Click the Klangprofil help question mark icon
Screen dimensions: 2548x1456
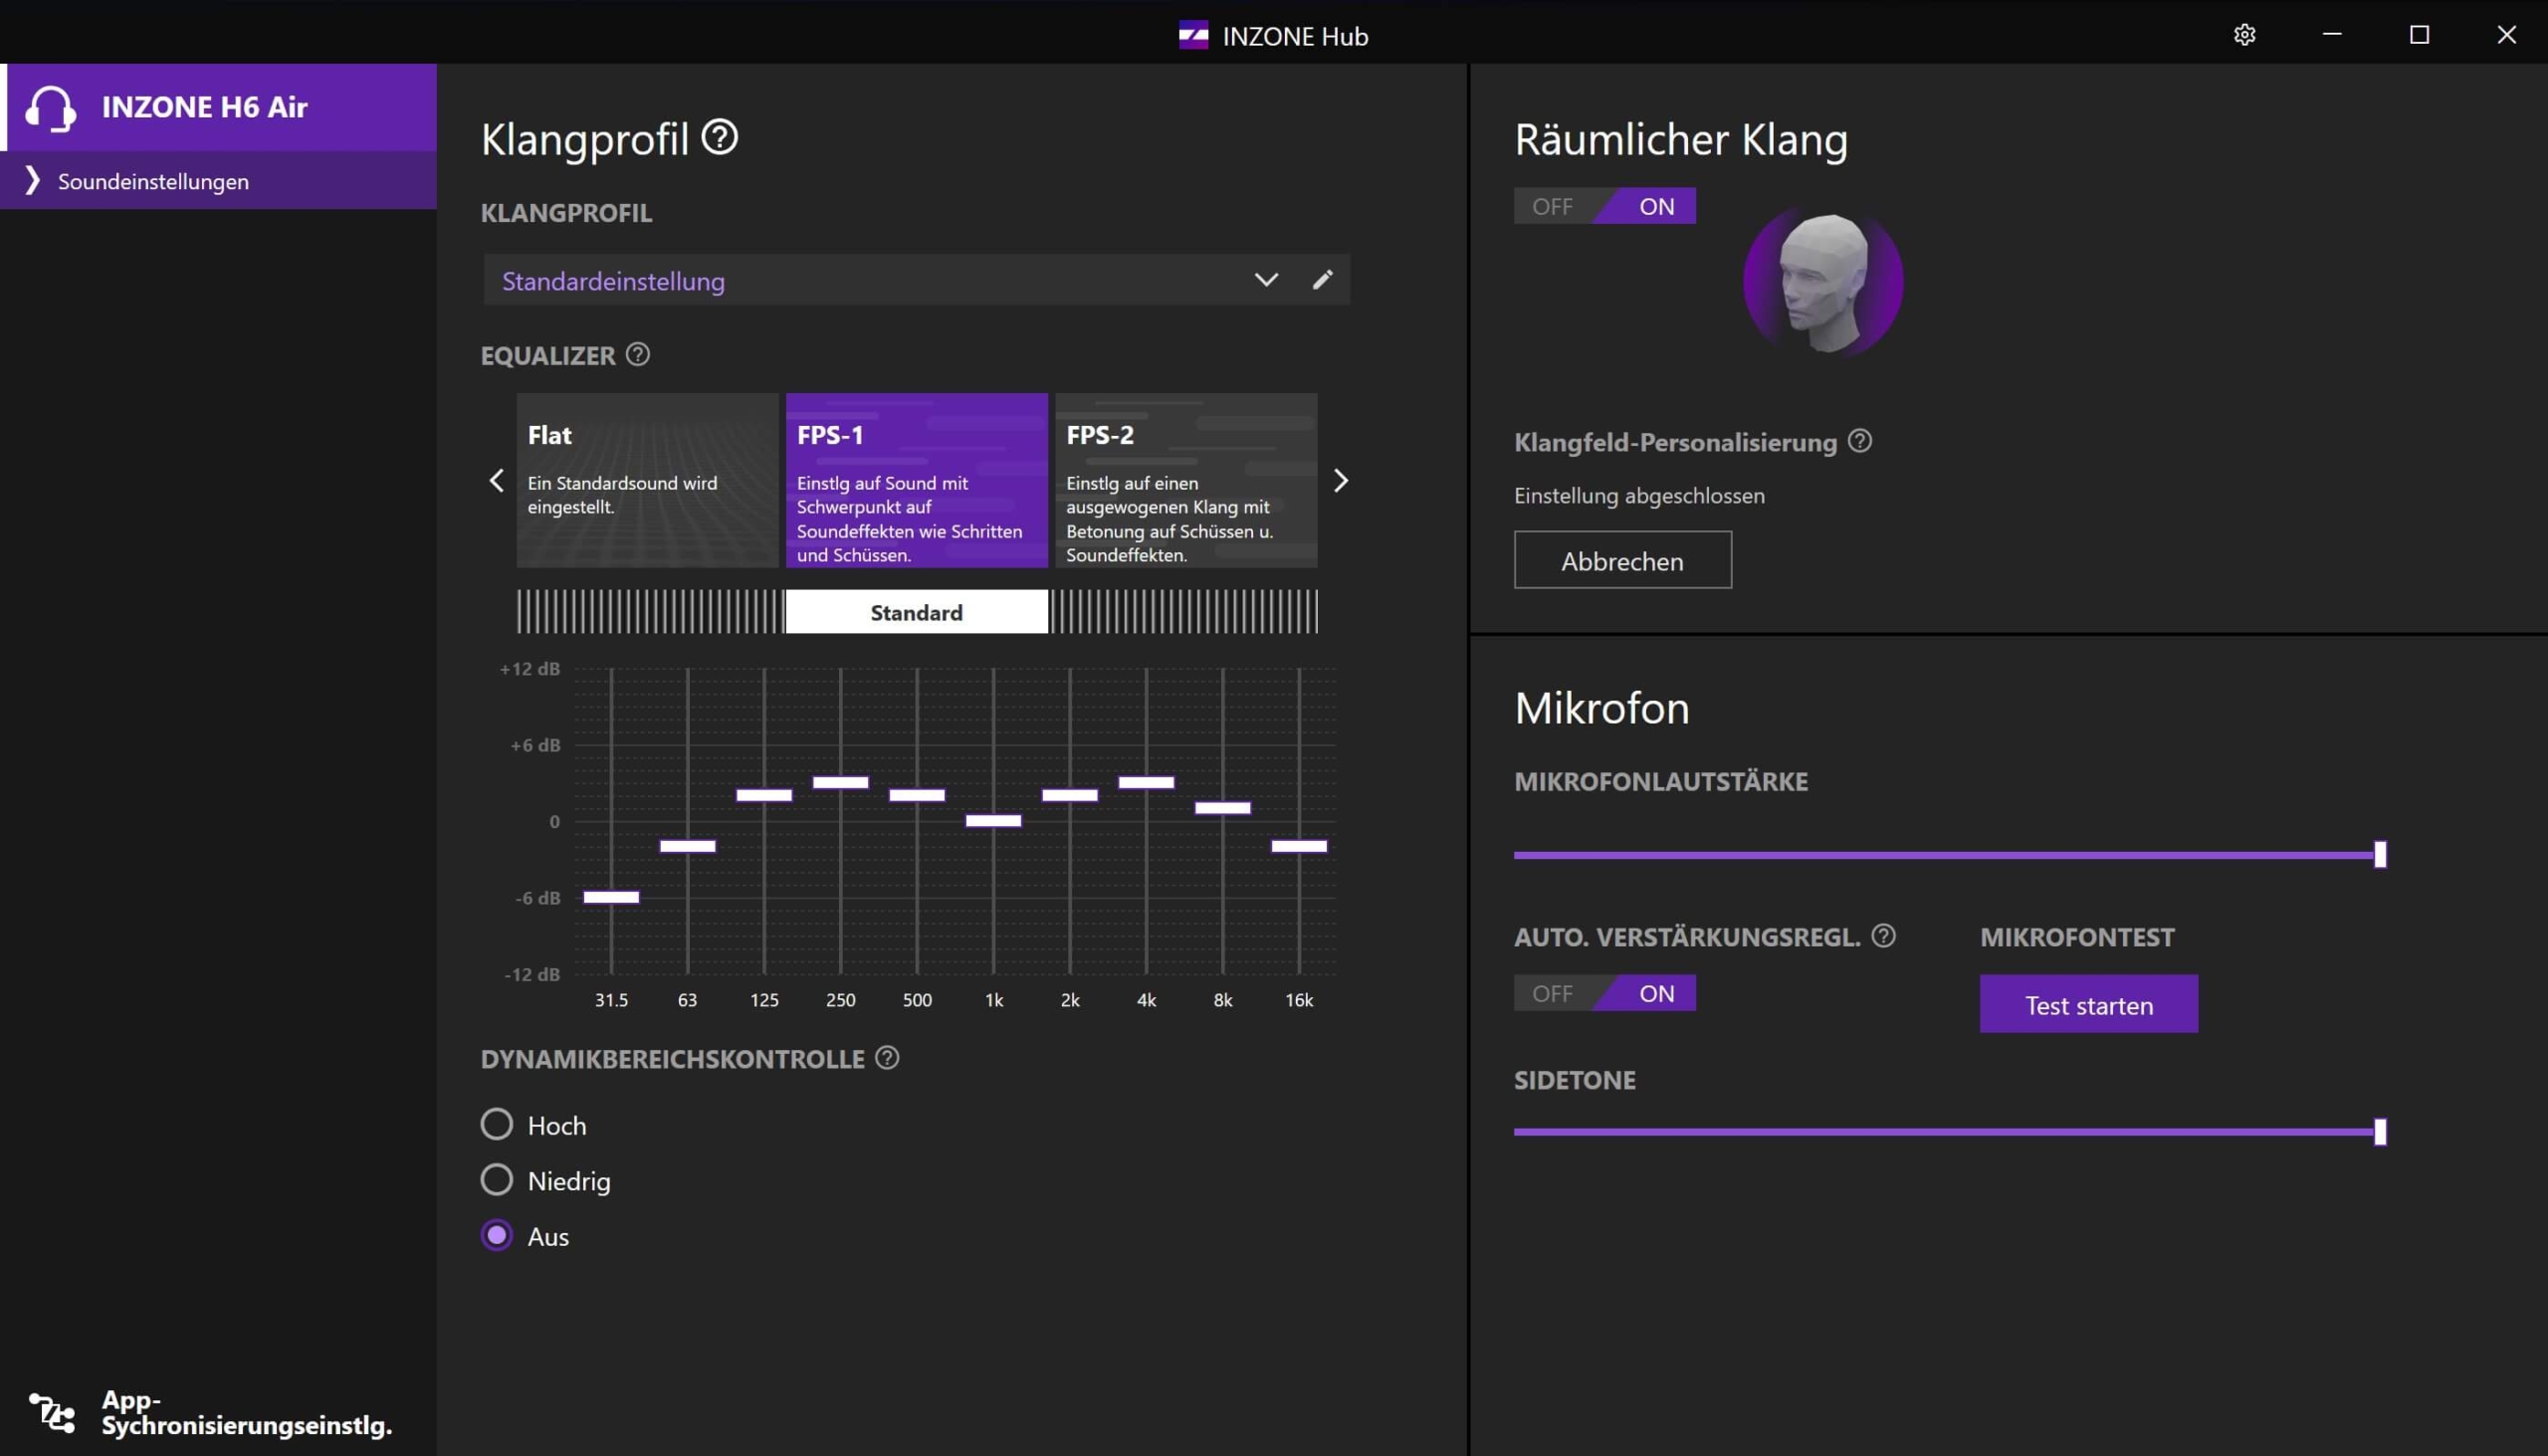coord(719,137)
